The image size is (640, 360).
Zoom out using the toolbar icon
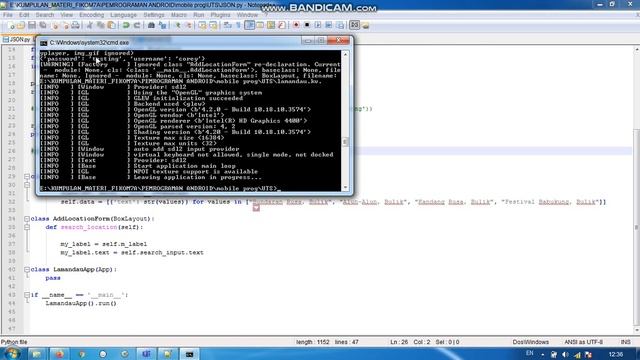[189, 25]
